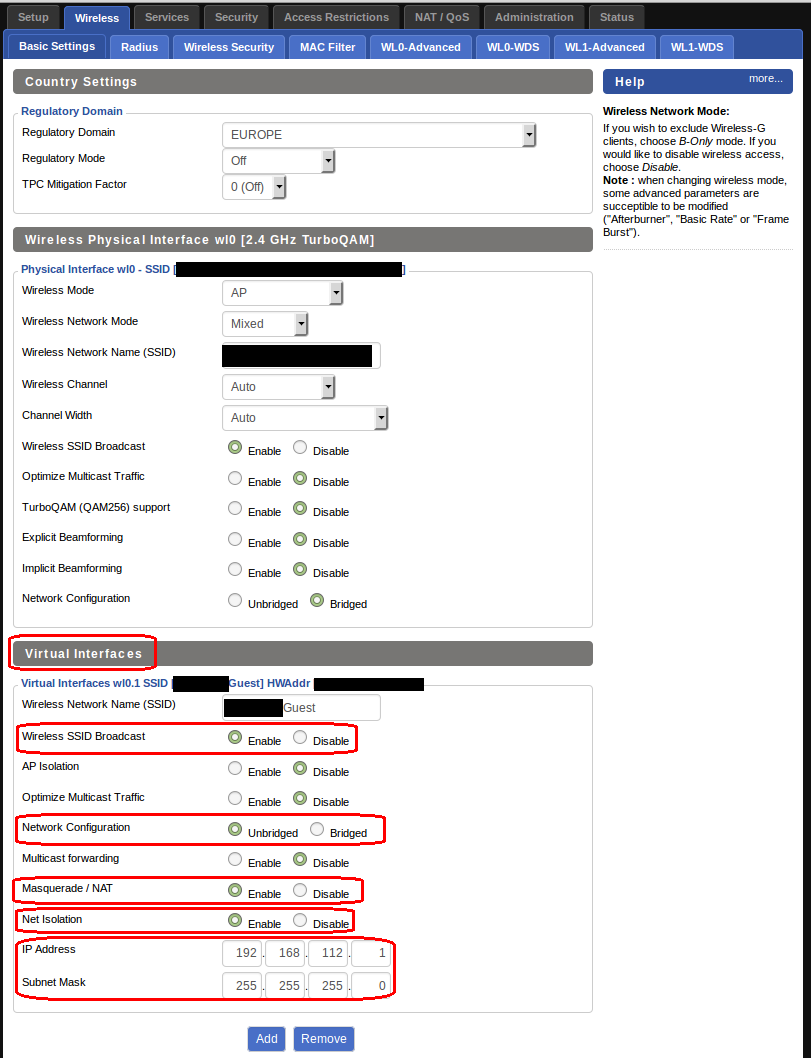This screenshot has height=1058, width=811.
Task: Go to the NAT / QoS tab
Action: click(442, 17)
